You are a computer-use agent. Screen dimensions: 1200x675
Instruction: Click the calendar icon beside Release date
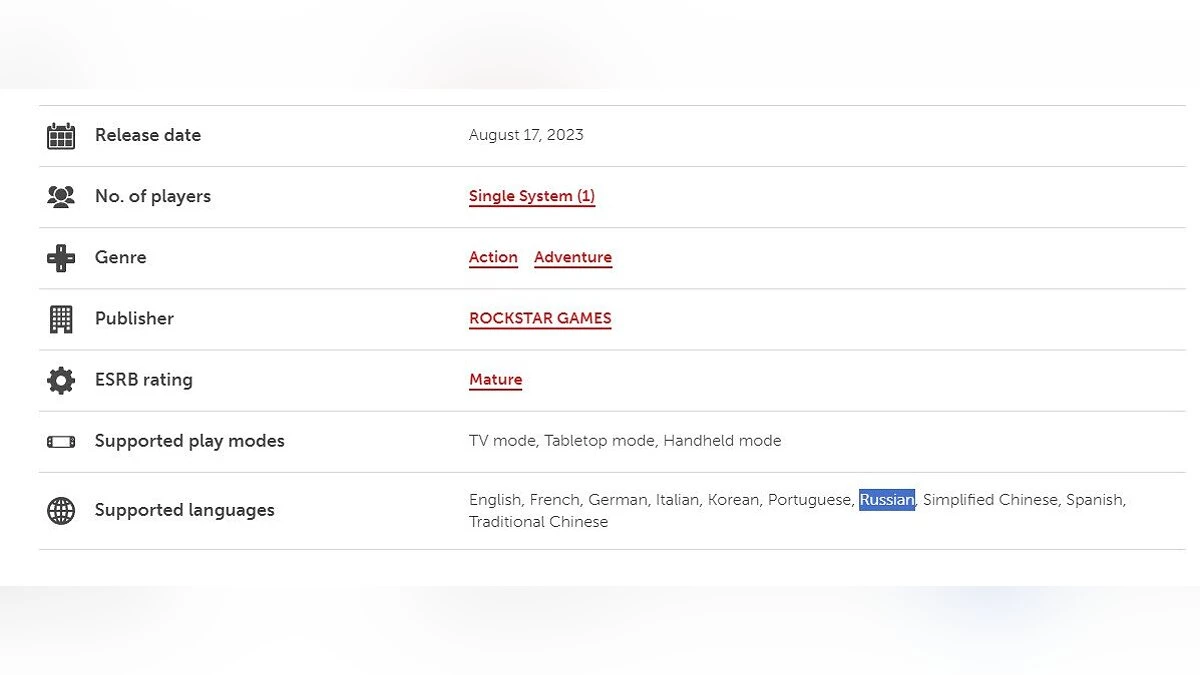[61, 136]
